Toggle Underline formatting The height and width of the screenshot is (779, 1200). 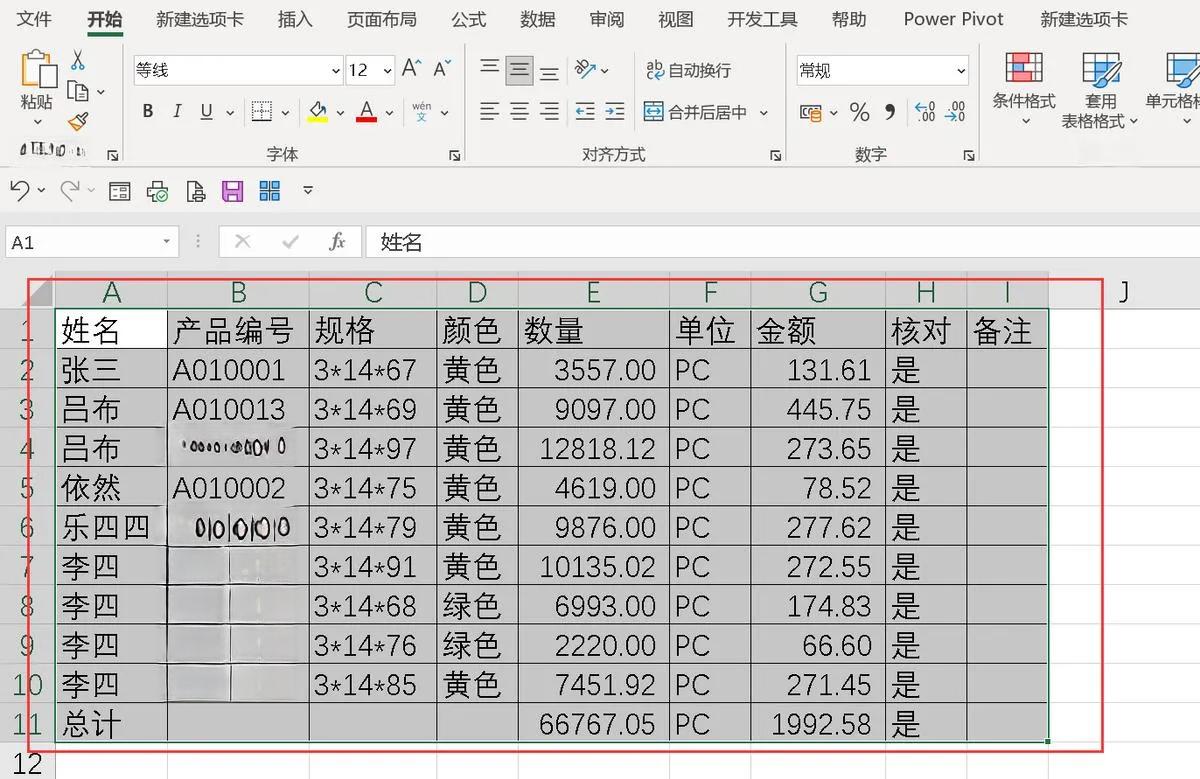207,111
